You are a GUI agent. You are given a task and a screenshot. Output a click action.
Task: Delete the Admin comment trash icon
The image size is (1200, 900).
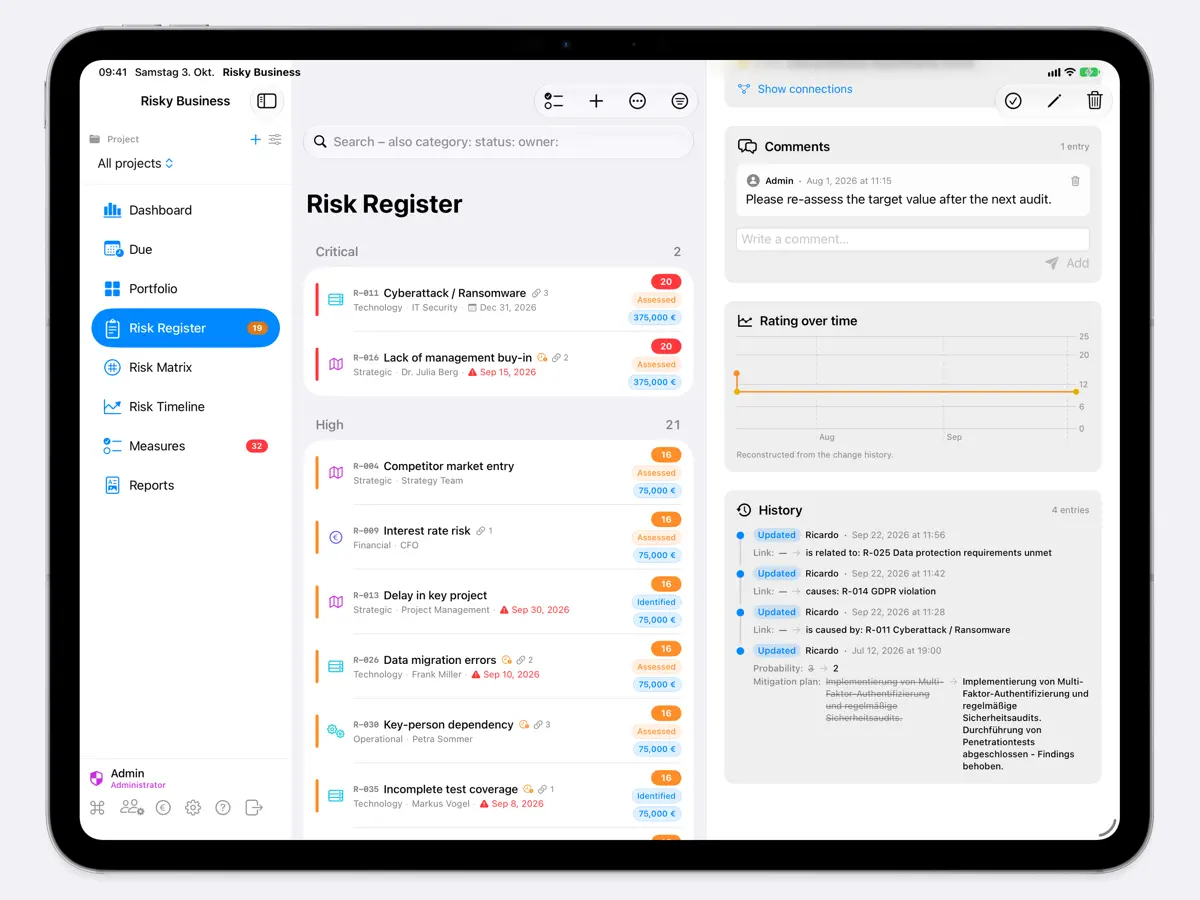[x=1075, y=181]
